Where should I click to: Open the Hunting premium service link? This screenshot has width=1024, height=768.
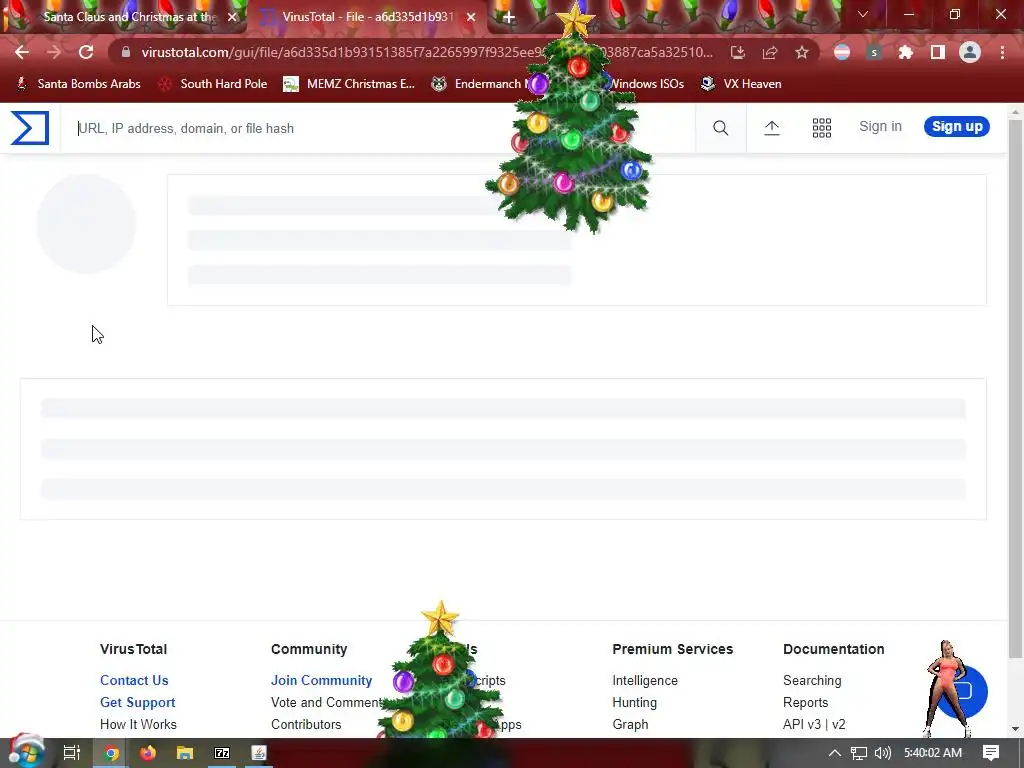click(634, 703)
